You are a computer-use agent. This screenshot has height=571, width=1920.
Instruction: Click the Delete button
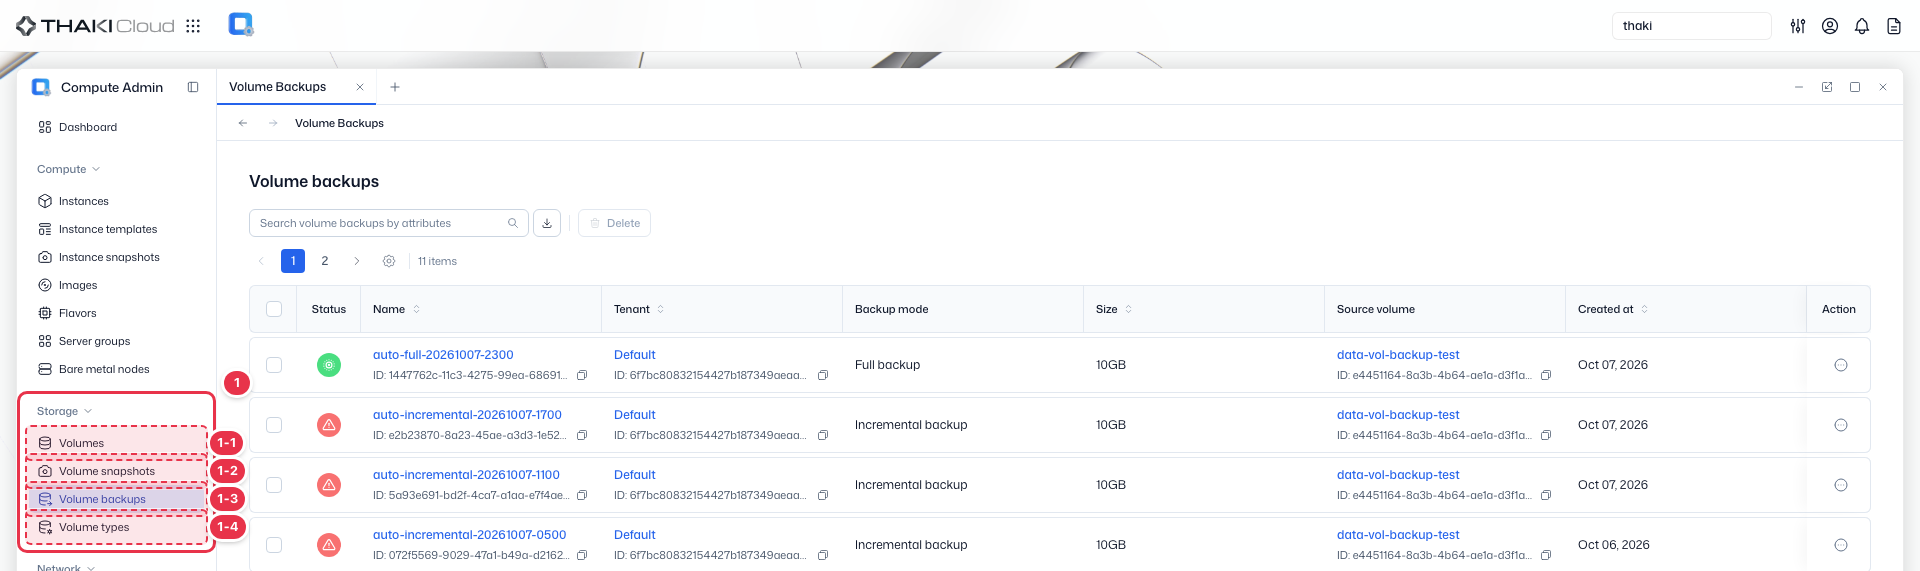614,223
